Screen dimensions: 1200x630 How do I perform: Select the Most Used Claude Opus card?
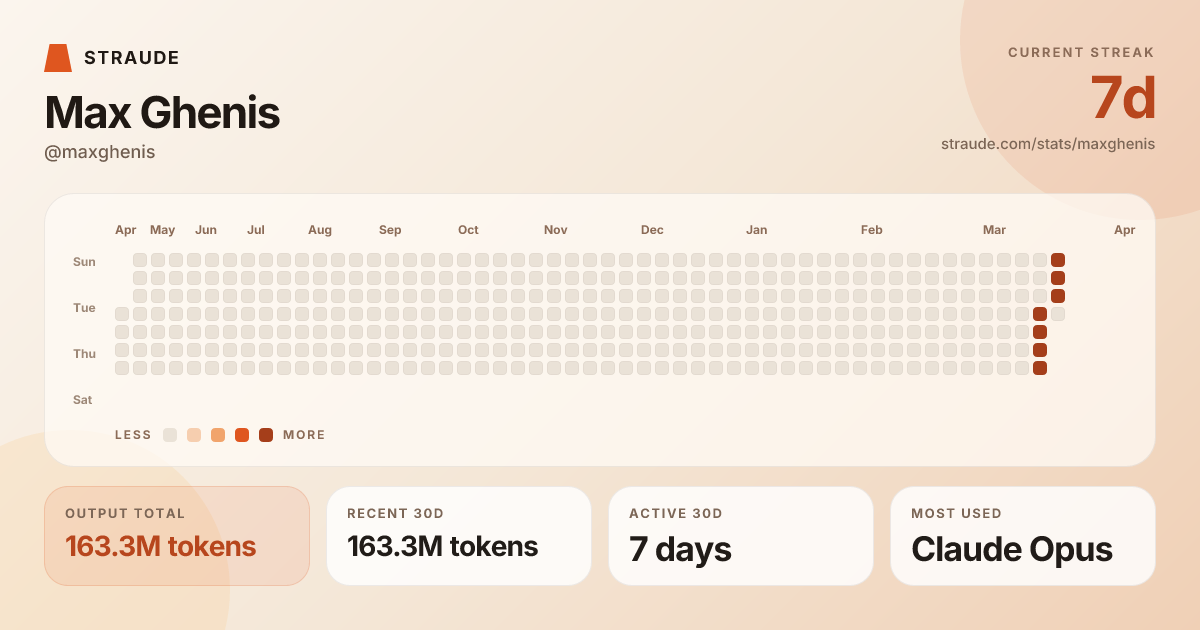point(1023,535)
